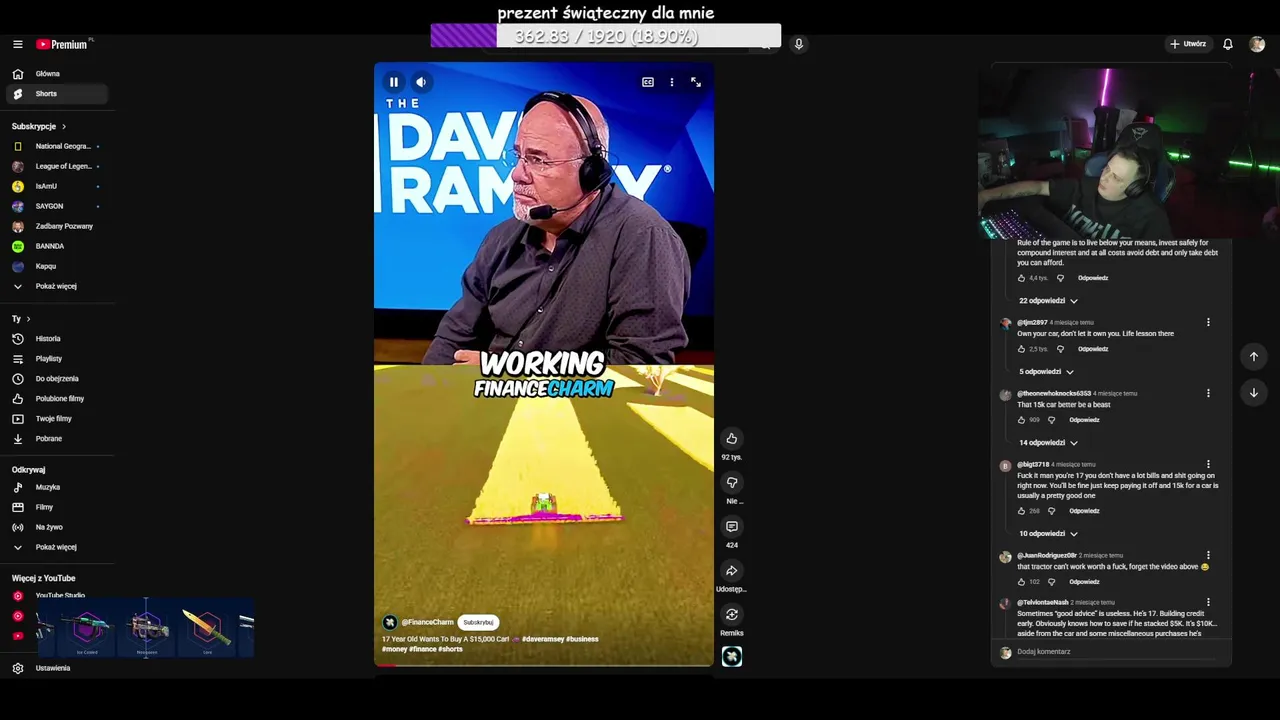
Task: Open the sound source thumbnail
Action: coord(732,656)
